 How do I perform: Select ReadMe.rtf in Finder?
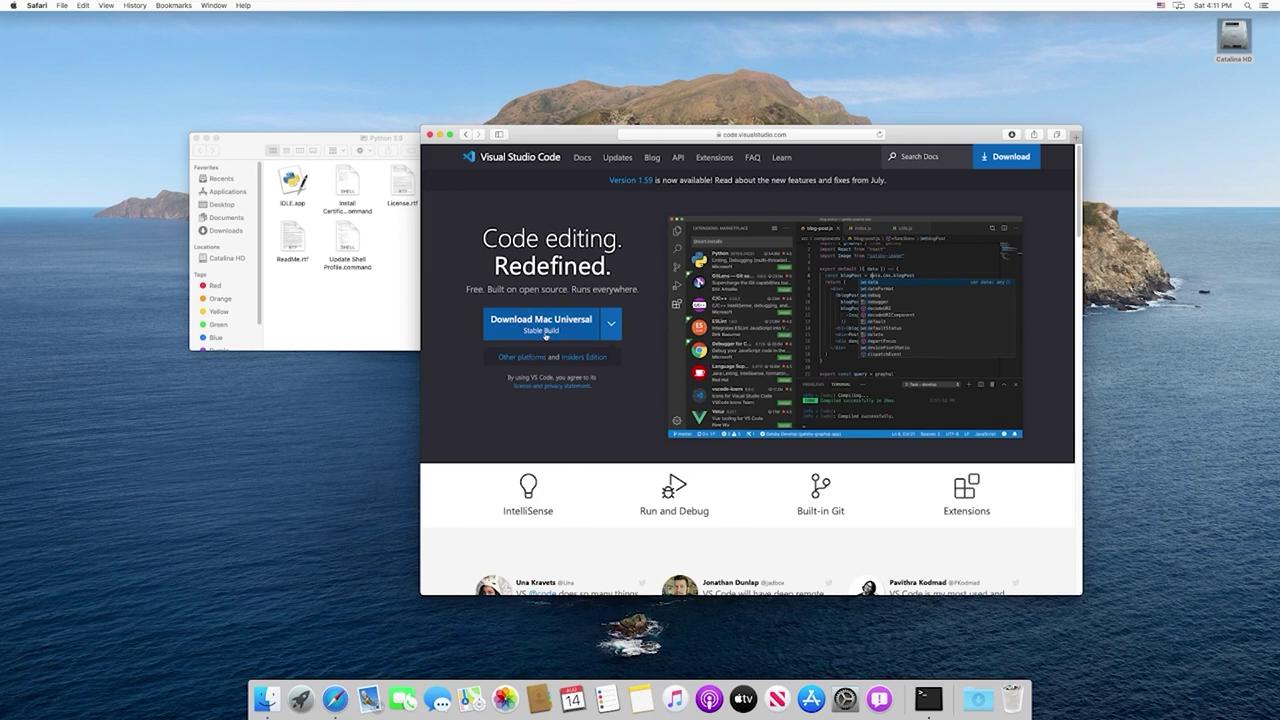[x=292, y=243]
